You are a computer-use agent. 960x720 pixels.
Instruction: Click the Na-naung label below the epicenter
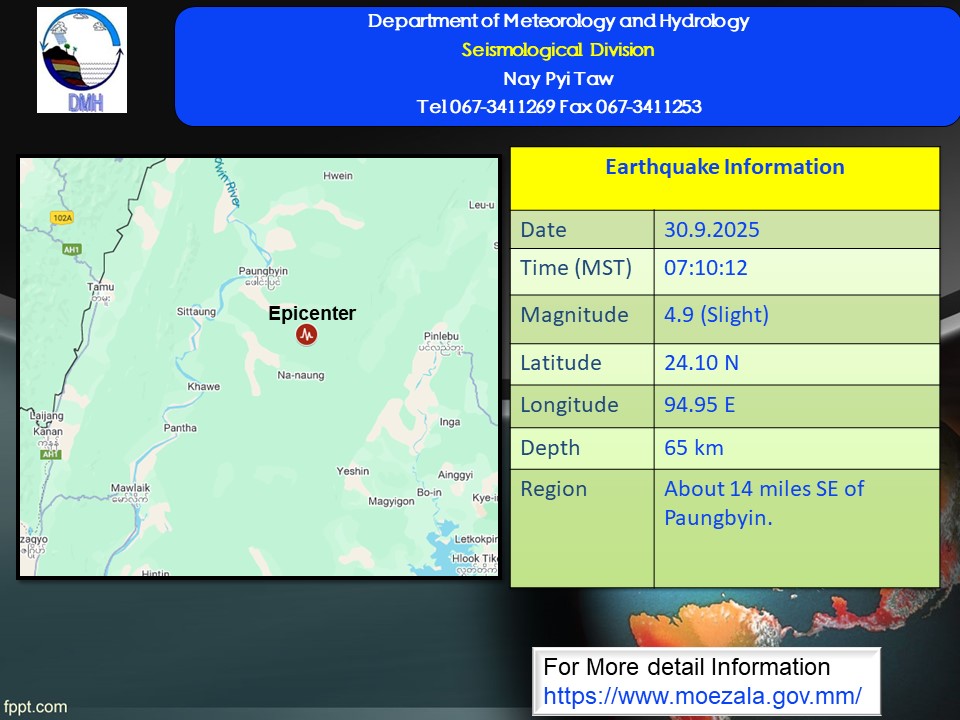[301, 375]
